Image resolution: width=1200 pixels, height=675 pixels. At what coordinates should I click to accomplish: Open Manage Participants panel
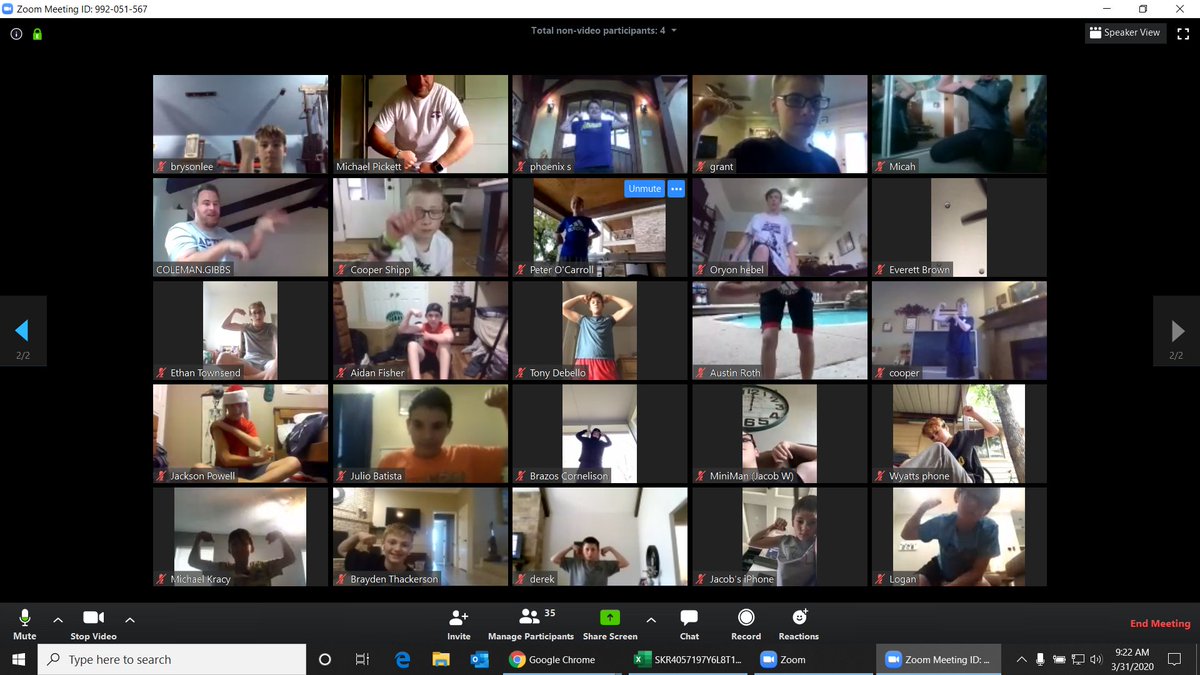[531, 624]
